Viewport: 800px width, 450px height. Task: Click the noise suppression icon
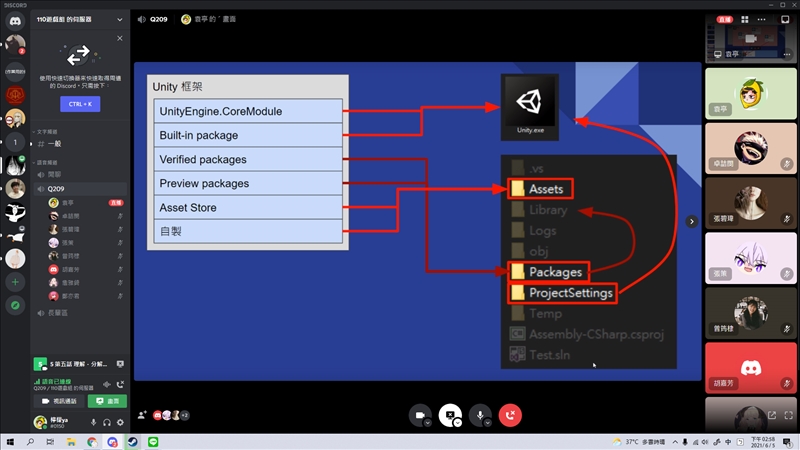pos(106,384)
